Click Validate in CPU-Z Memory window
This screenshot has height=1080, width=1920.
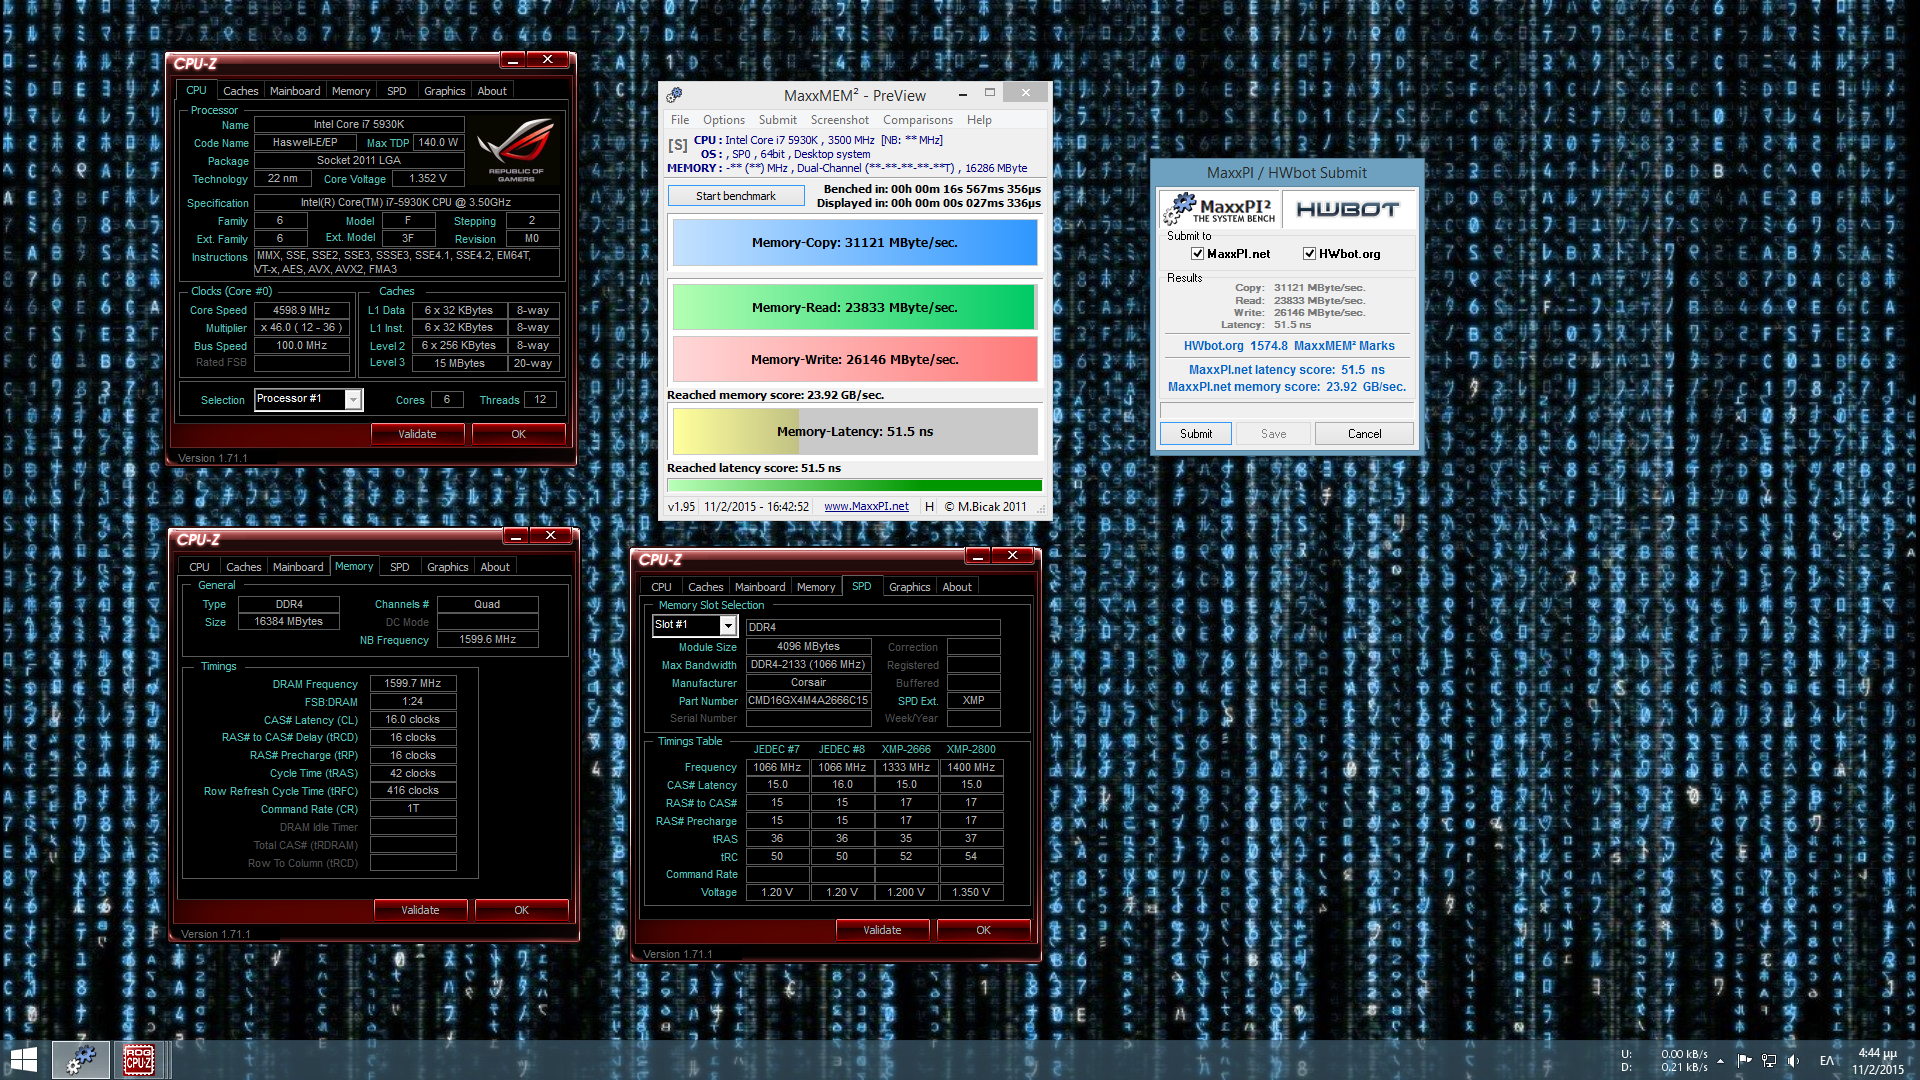420,910
